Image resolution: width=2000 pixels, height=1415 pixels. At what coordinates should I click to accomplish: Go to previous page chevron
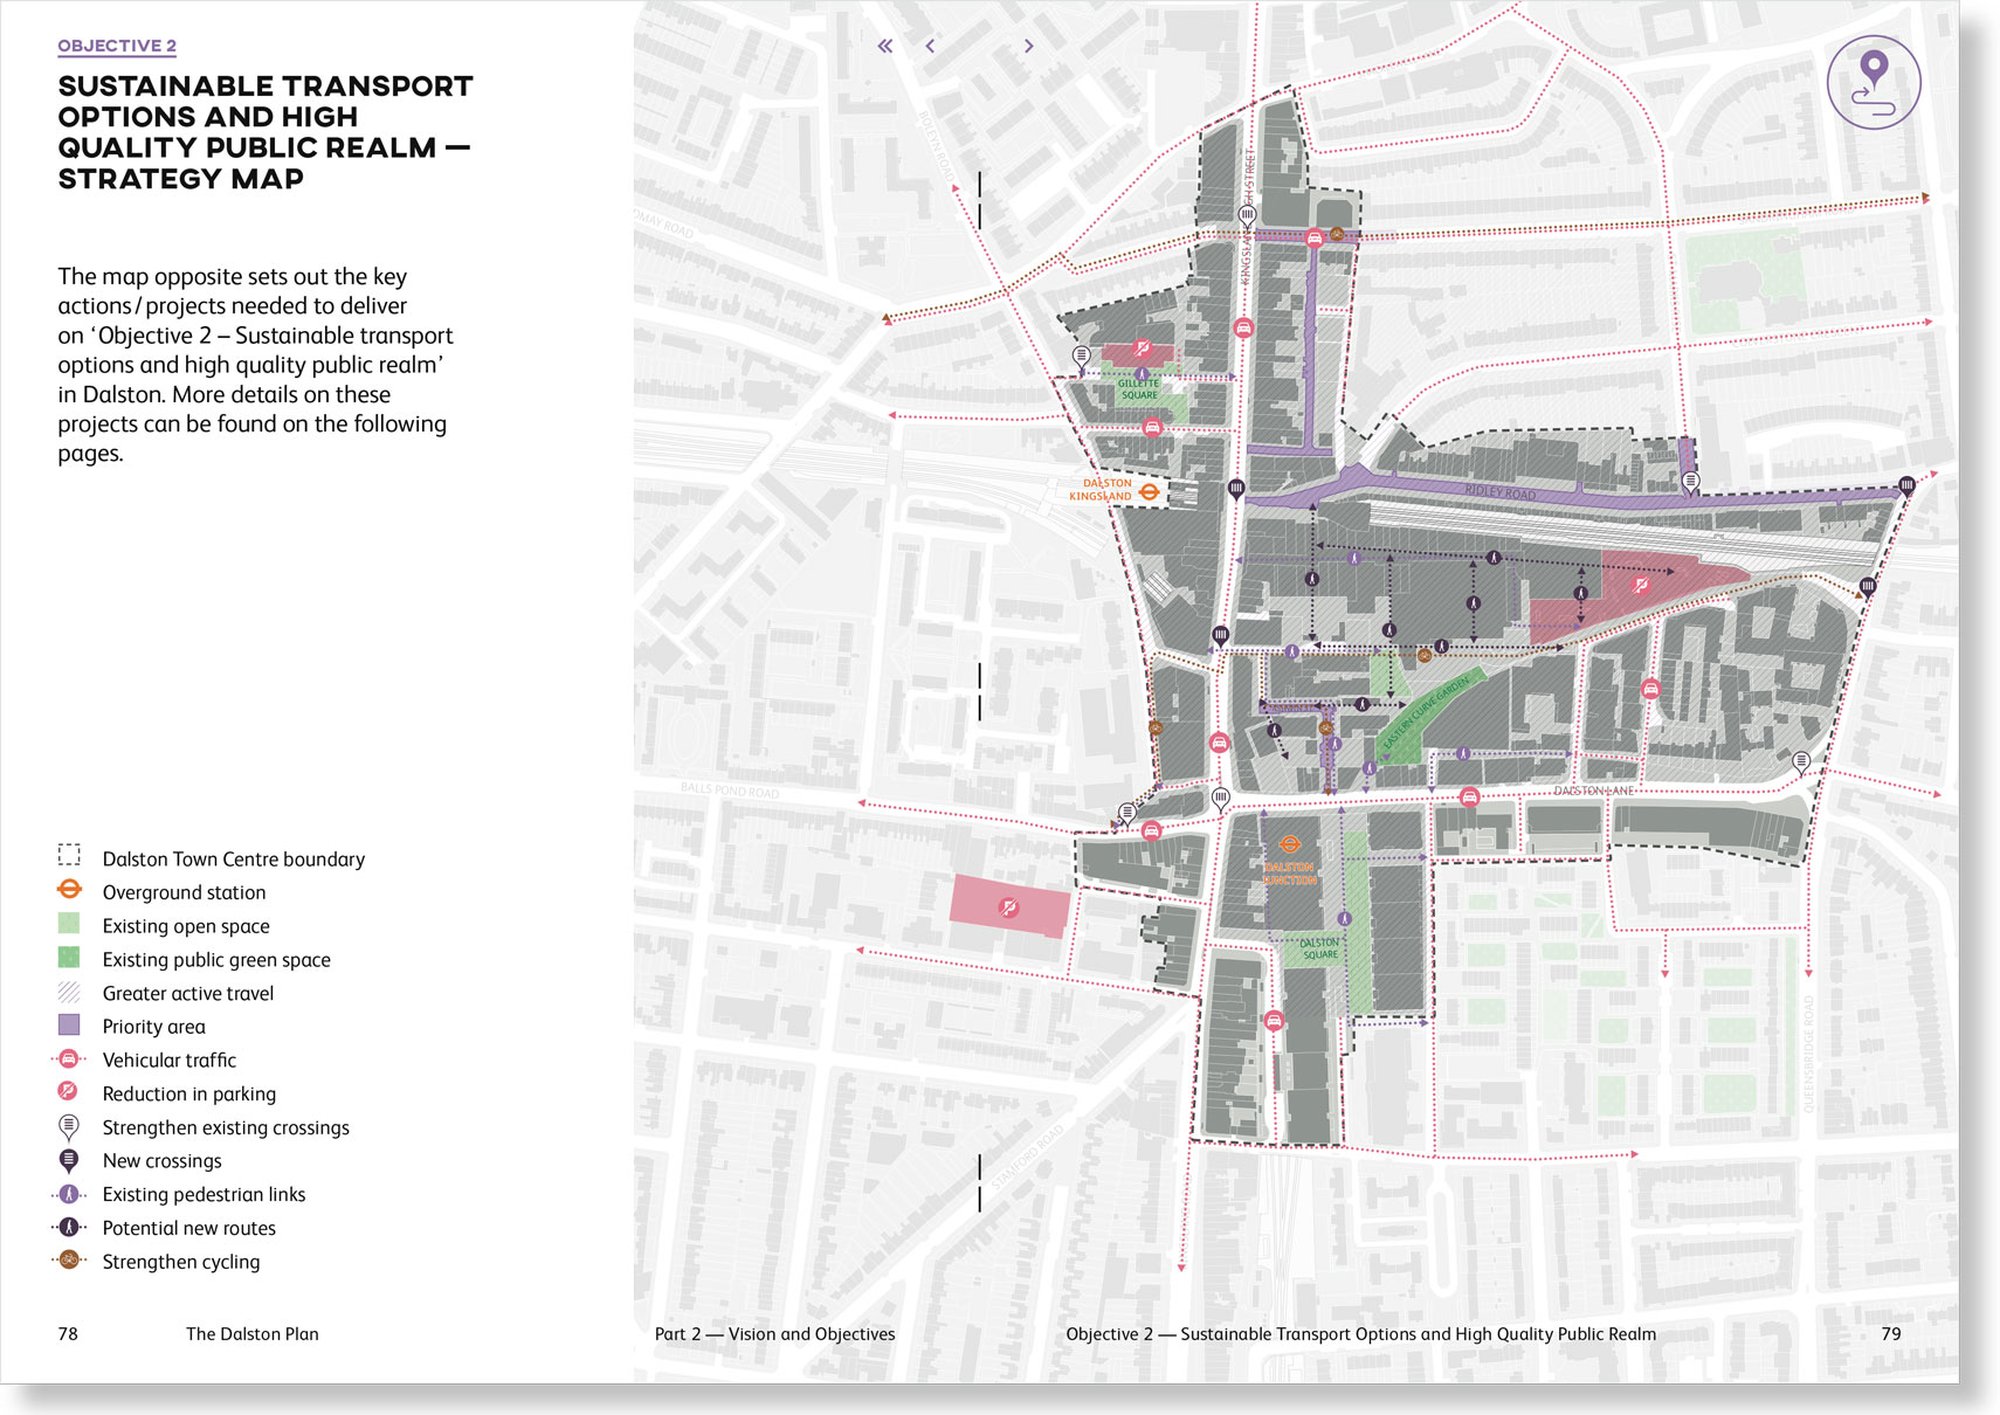tap(930, 46)
